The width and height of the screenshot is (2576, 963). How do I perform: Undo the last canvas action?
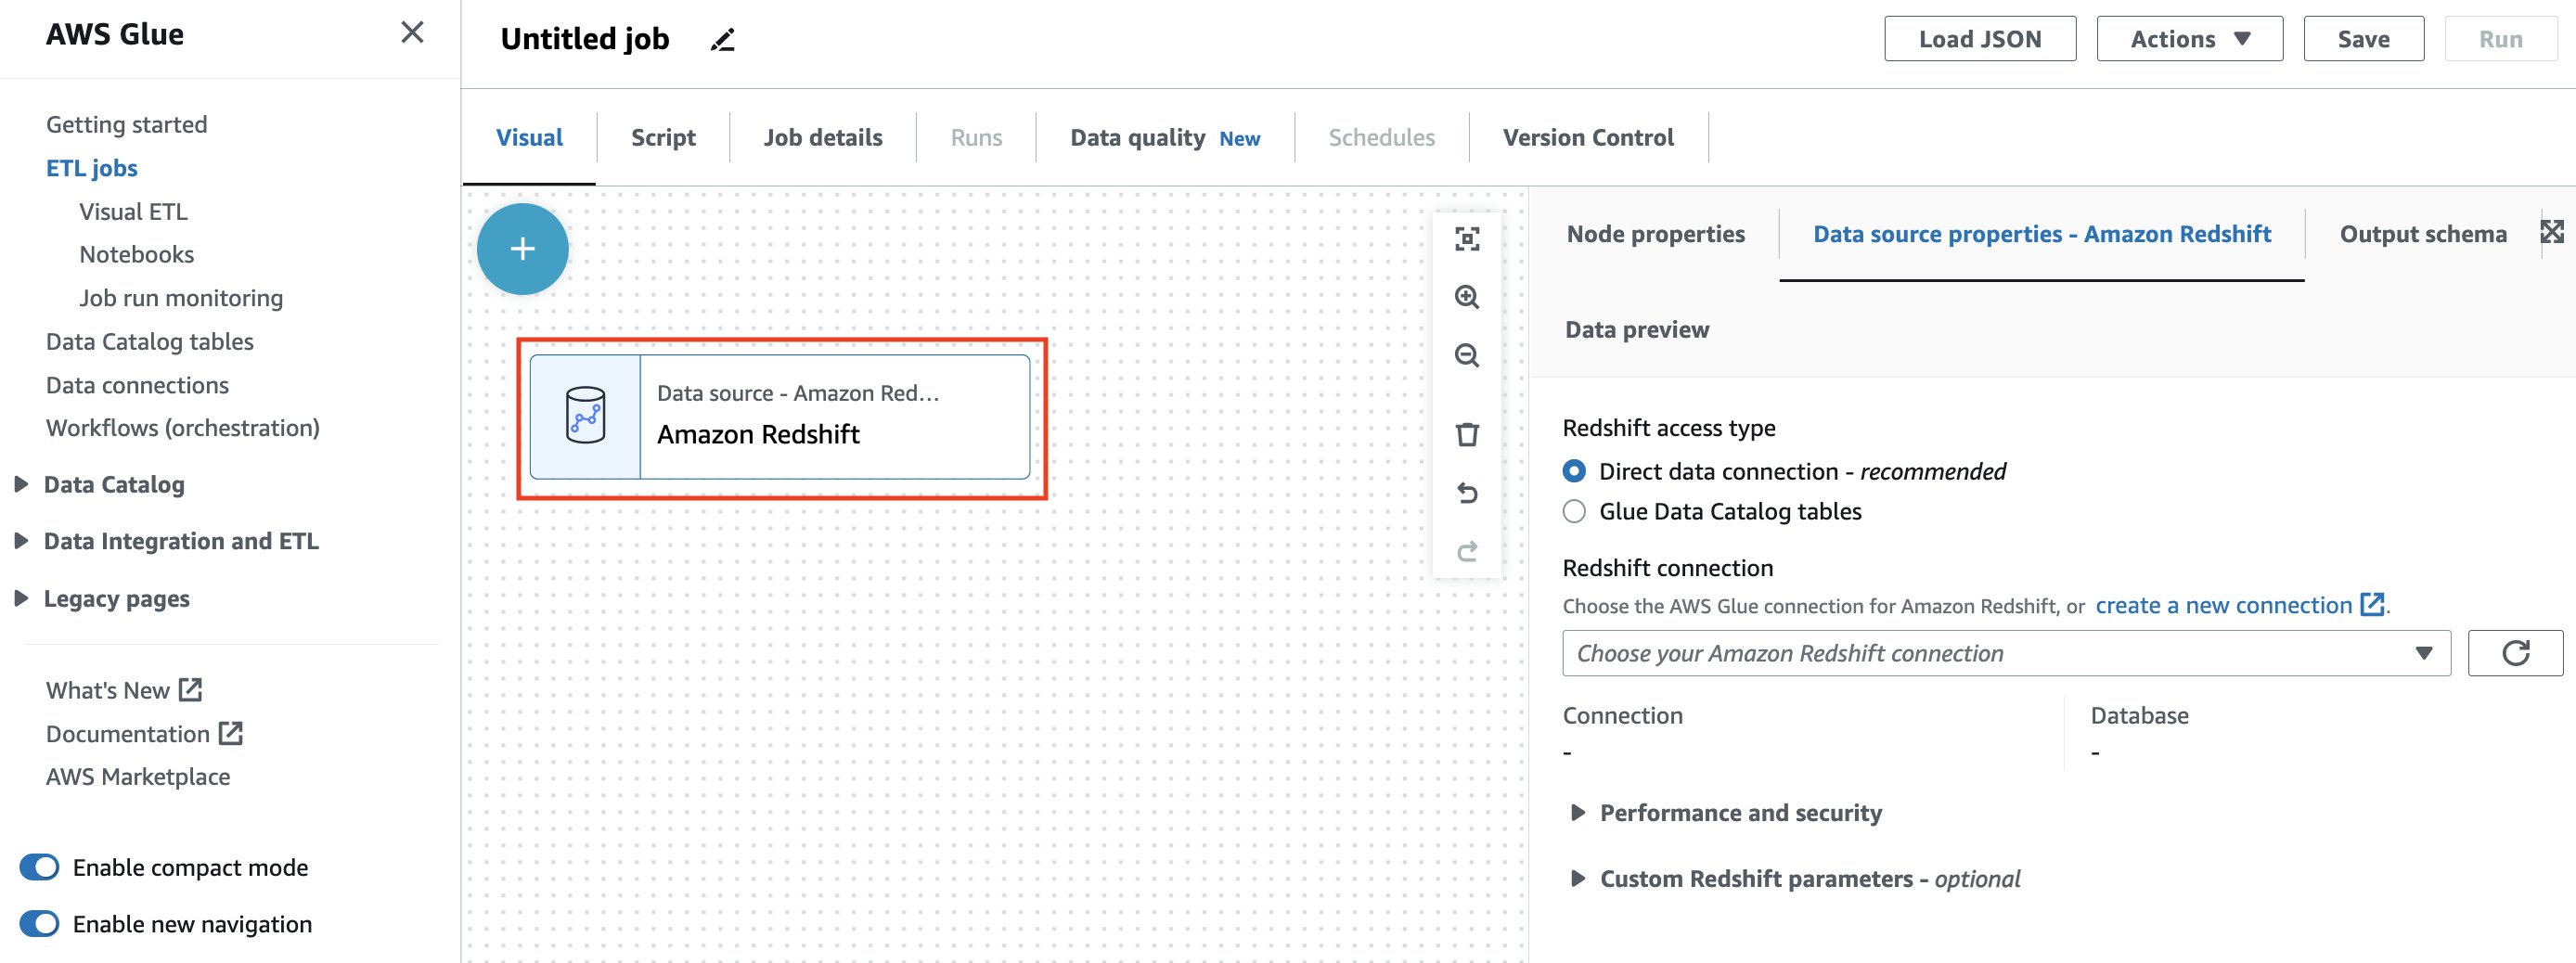click(x=1467, y=493)
